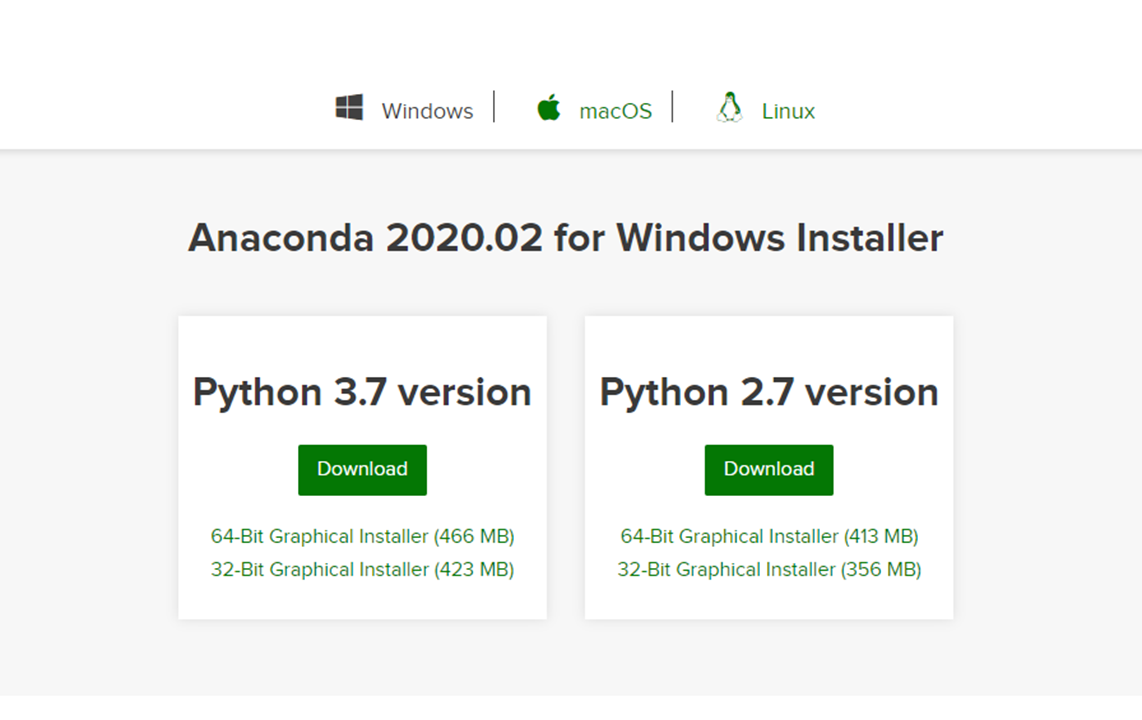The image size is (1142, 720).
Task: Click the Windows logo icon
Action: click(x=349, y=107)
